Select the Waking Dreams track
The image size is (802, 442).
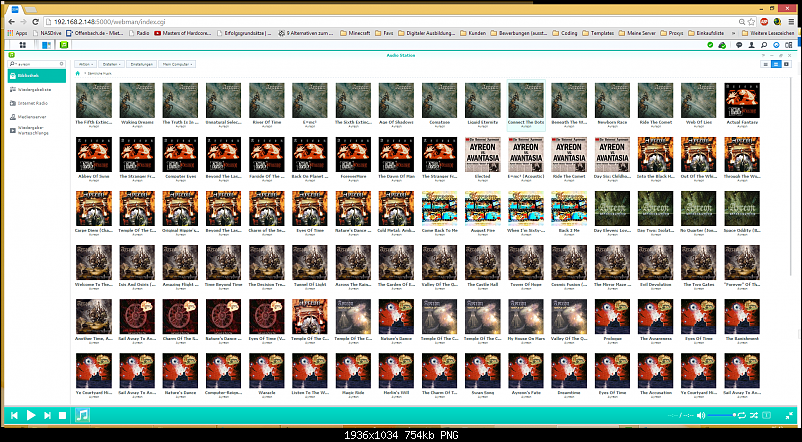pyautogui.click(x=137, y=105)
